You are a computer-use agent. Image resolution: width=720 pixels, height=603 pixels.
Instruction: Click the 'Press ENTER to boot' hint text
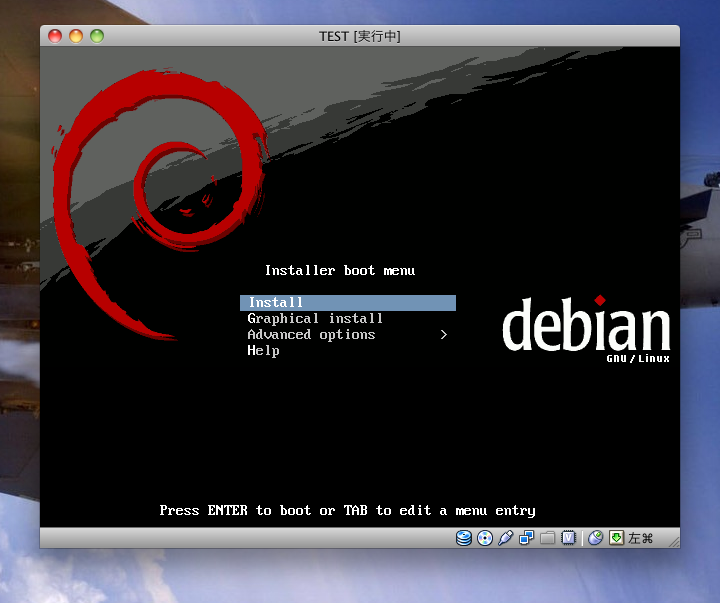(x=348, y=511)
